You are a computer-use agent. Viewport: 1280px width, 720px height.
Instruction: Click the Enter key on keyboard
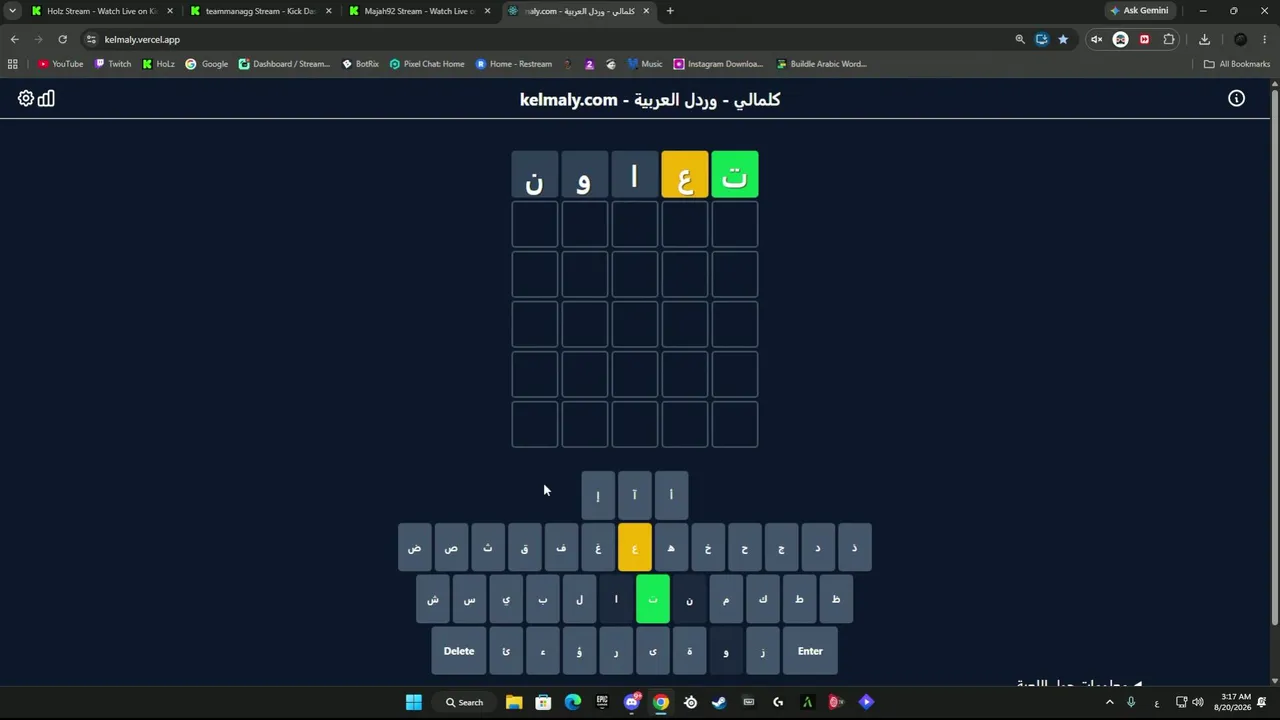[810, 651]
